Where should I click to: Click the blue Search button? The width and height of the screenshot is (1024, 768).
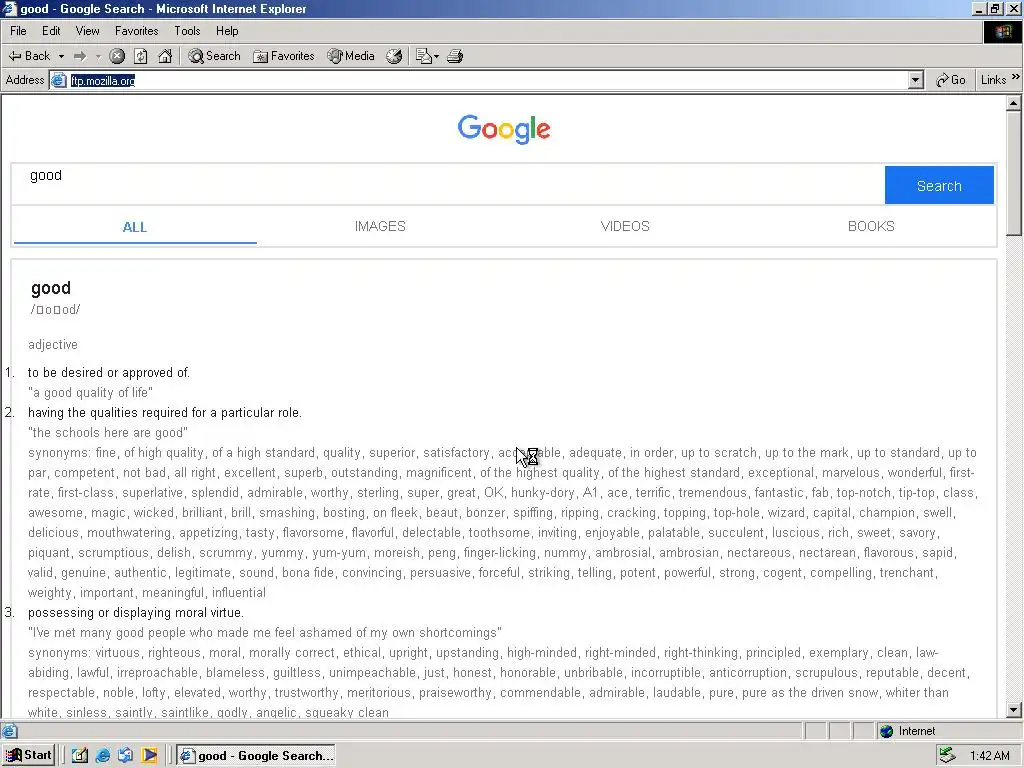pos(939,185)
